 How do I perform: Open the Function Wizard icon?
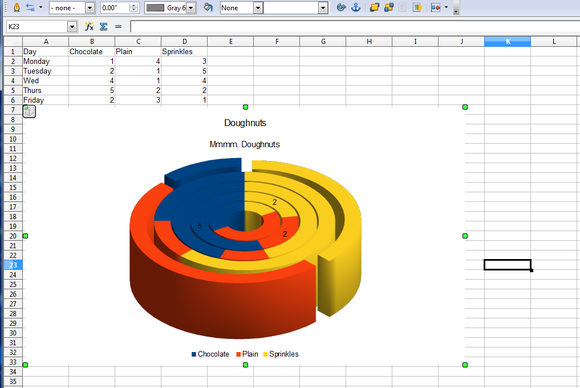click(x=89, y=27)
